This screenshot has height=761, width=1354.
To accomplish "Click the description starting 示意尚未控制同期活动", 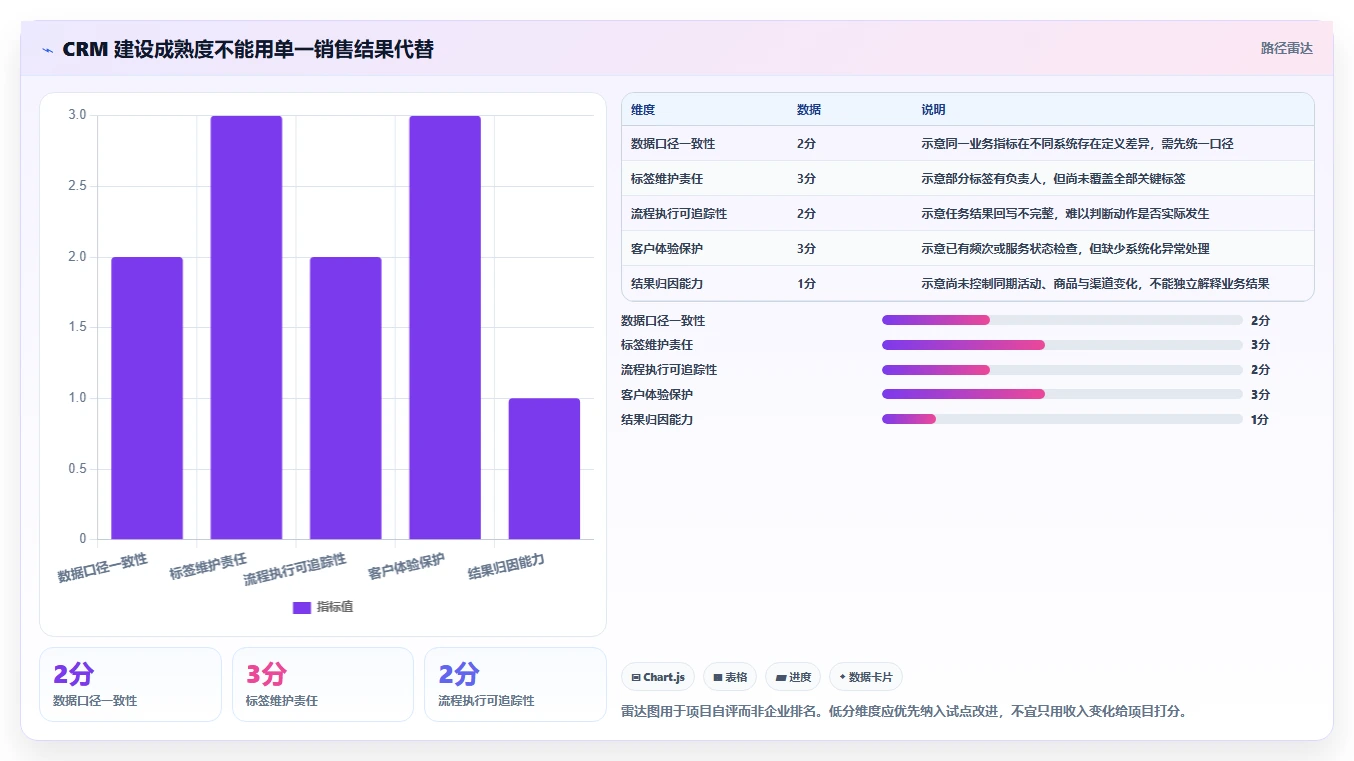I will point(1095,284).
